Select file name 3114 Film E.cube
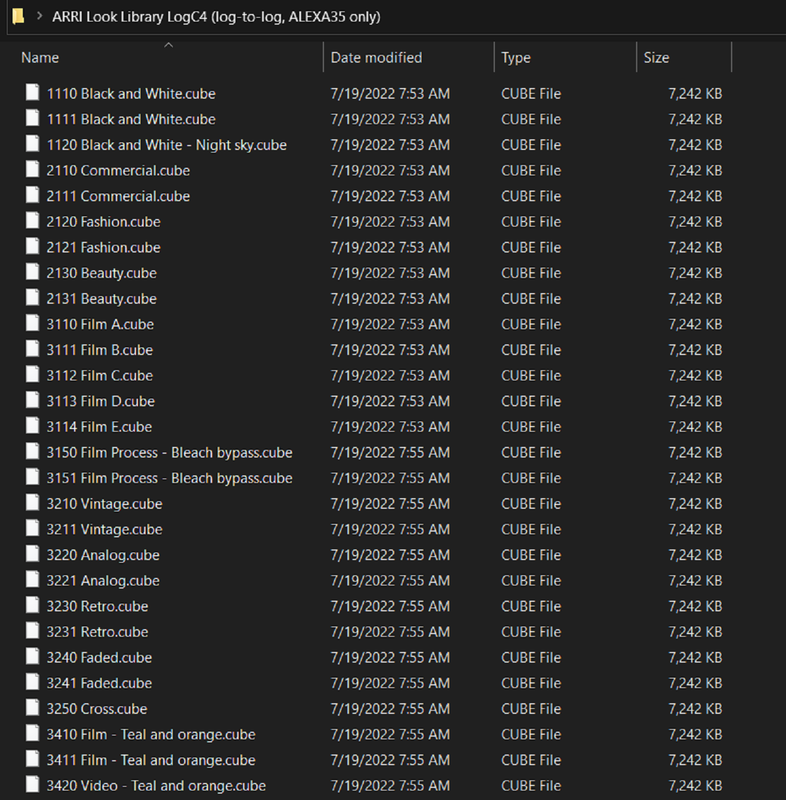786x800 pixels. (99, 427)
